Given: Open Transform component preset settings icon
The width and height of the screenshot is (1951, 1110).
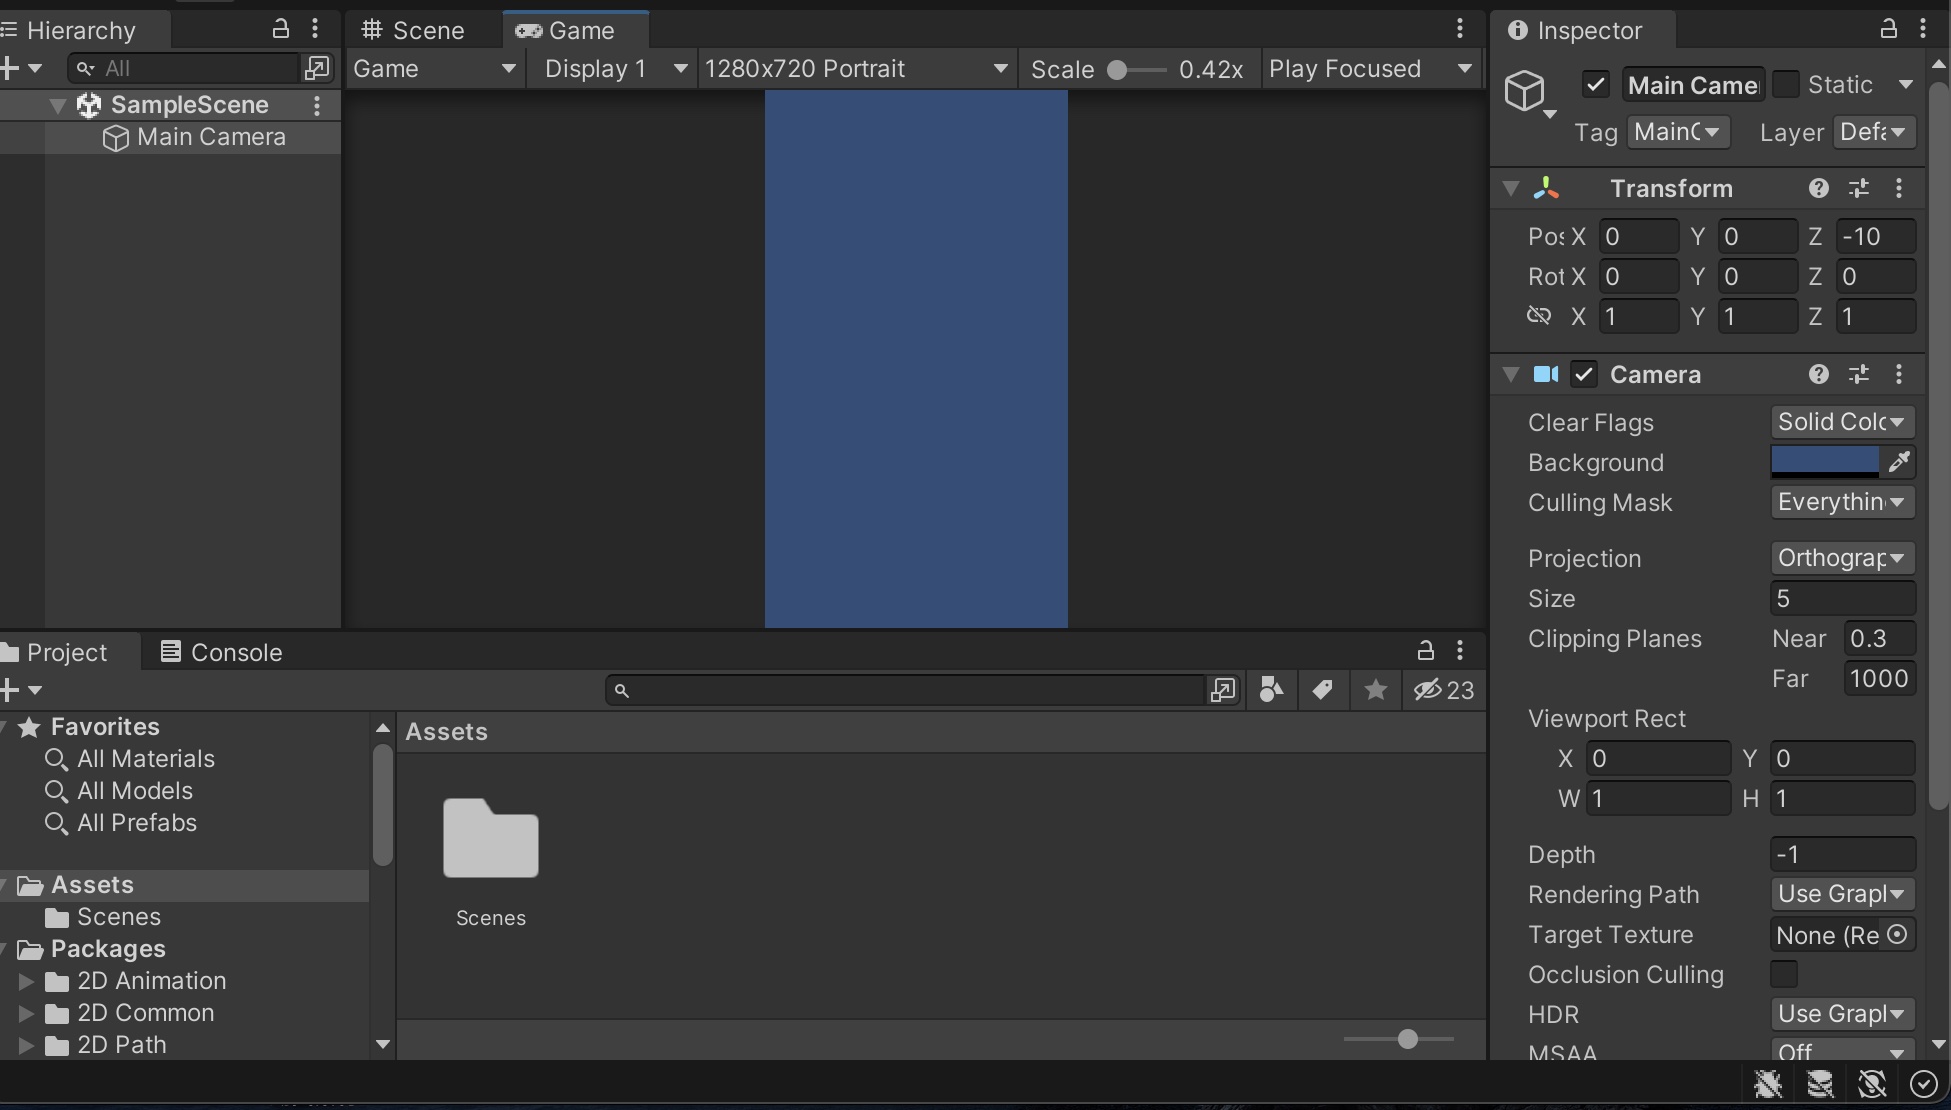Looking at the screenshot, I should pyautogui.click(x=1858, y=188).
